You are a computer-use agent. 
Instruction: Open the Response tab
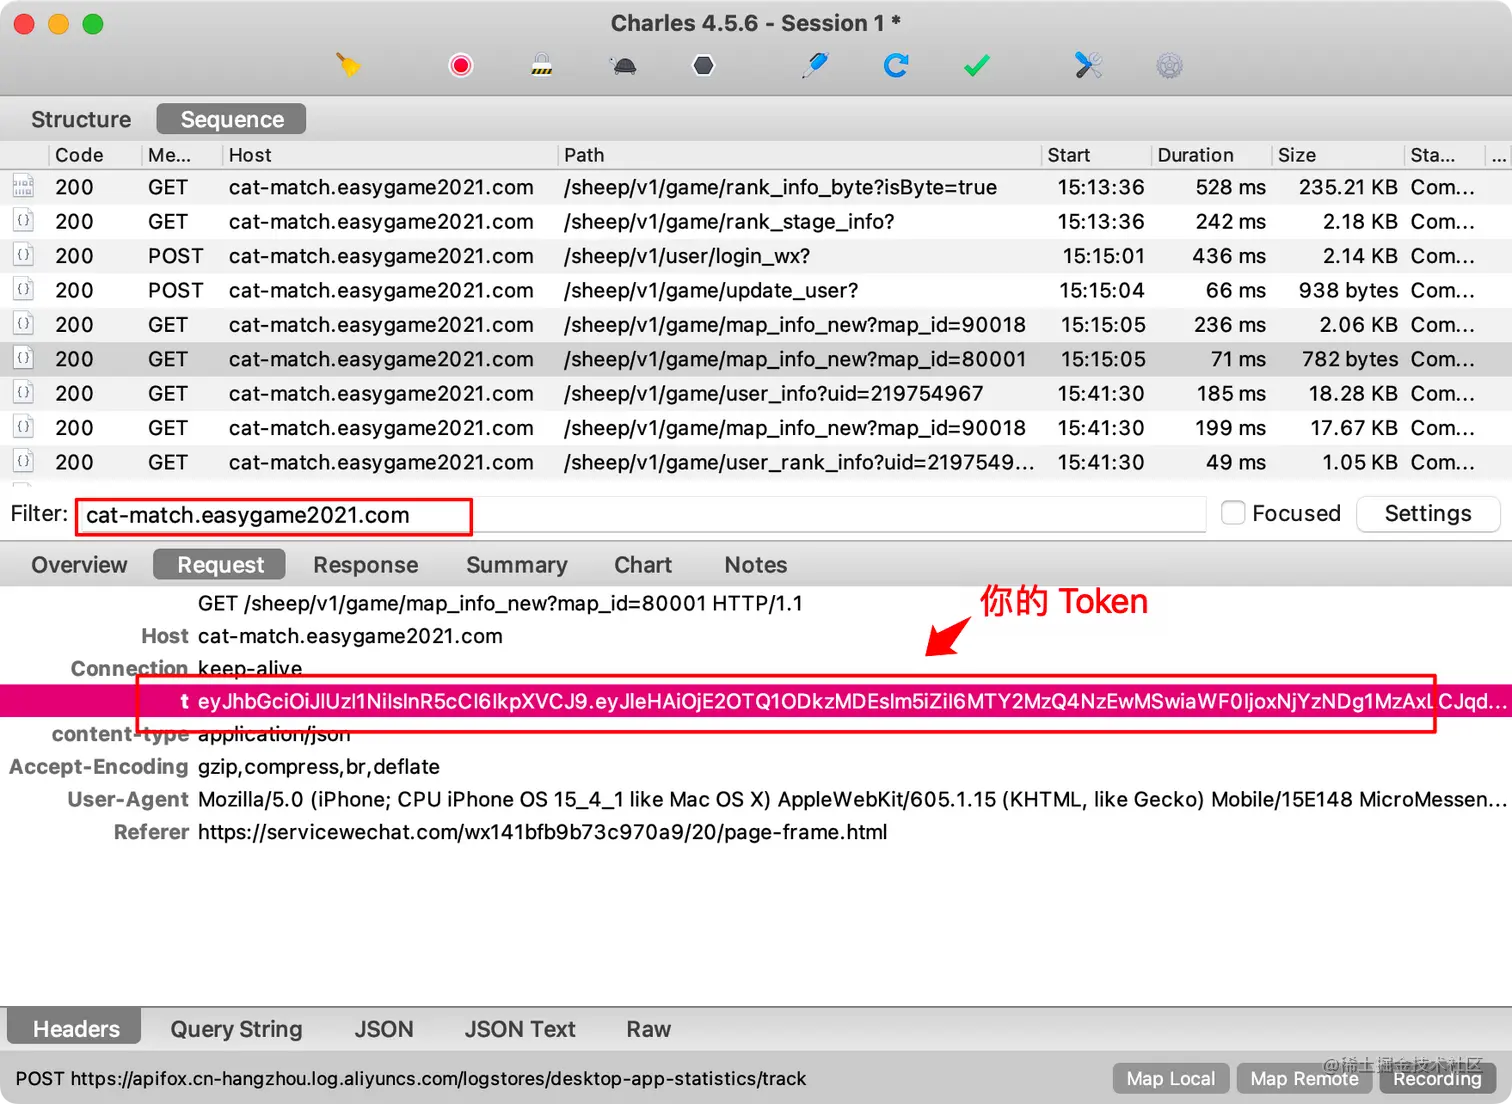[366, 565]
